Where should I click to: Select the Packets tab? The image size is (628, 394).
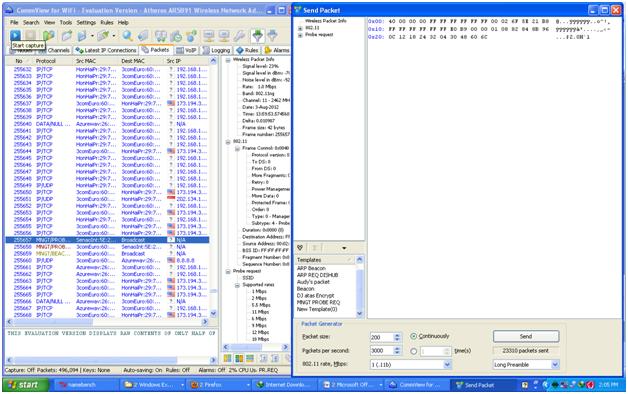[x=156, y=50]
